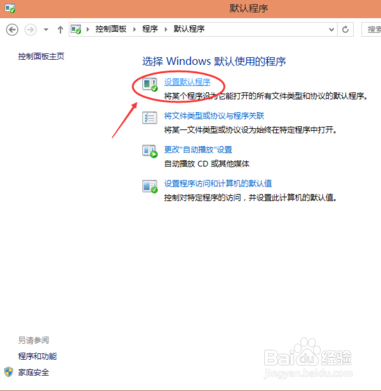Click the 另请参阅 label
The image size is (381, 391).
[x=33, y=340]
